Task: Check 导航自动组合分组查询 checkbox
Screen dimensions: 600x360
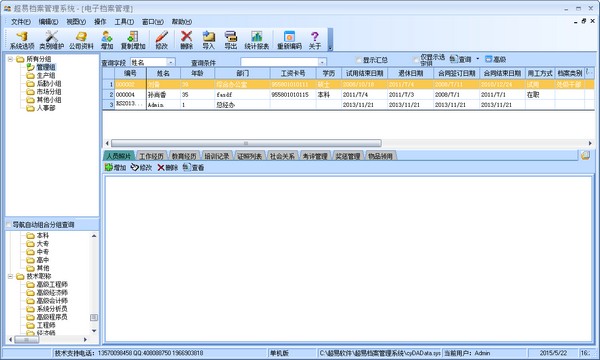Action: [8, 225]
